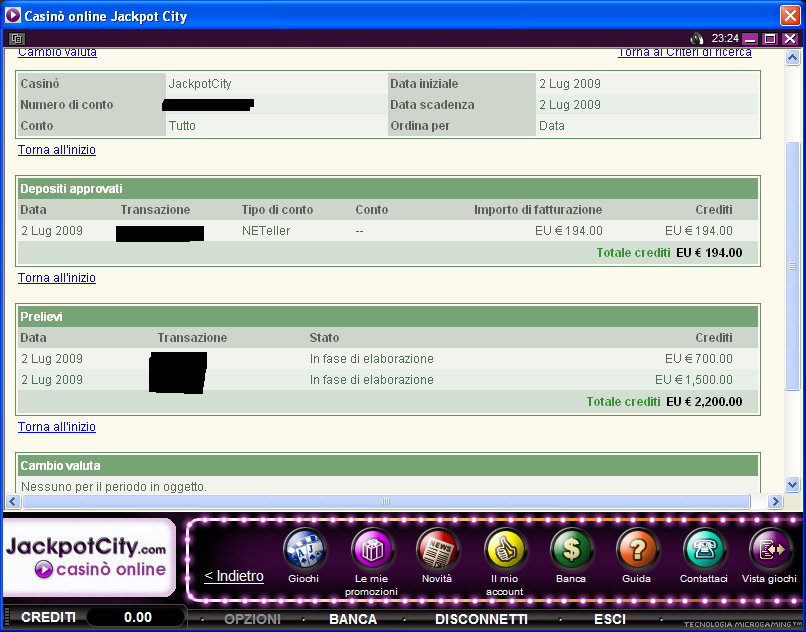Viewport: 806px width, 632px height.
Task: Open the Contattaci telephone icon
Action: [x=704, y=550]
